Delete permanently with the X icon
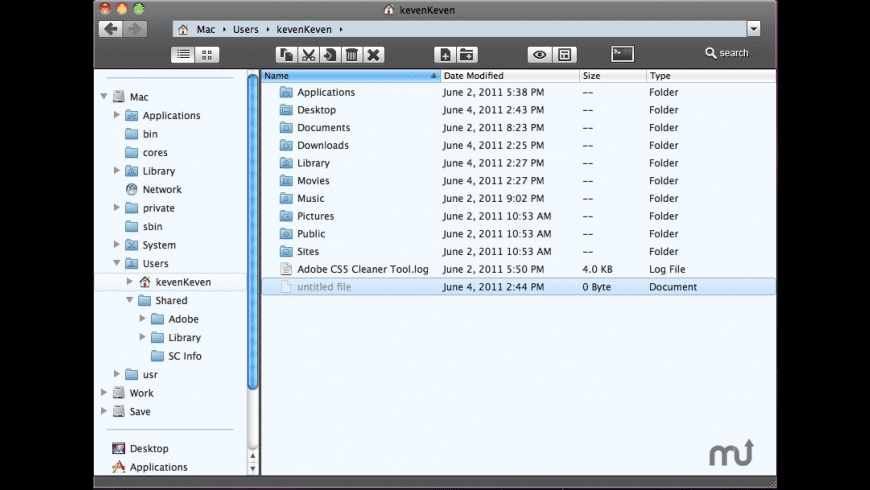This screenshot has height=490, width=870. click(373, 54)
